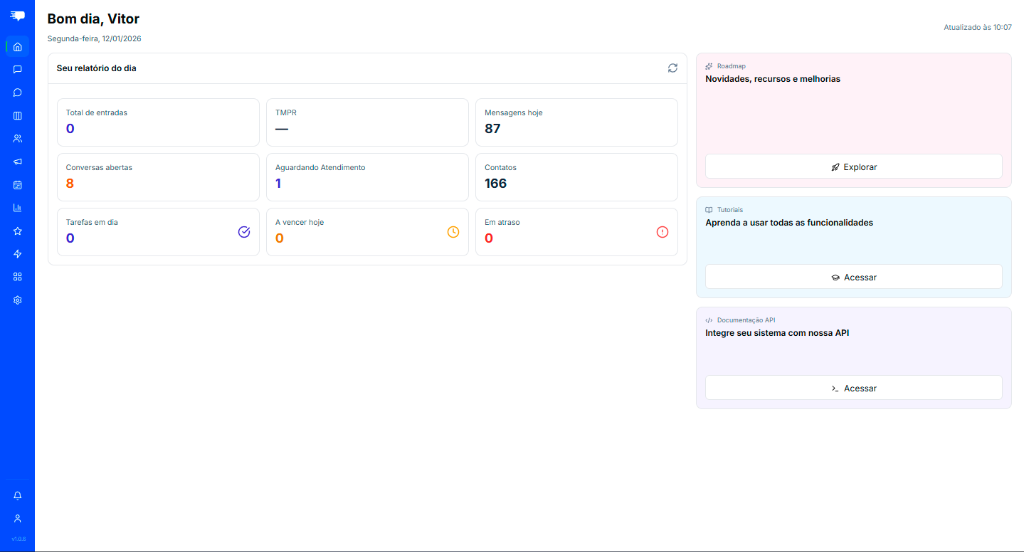The height and width of the screenshot is (552, 1024).
Task: Click the 'Atualizado às 10:07' text
Action: click(x=977, y=27)
